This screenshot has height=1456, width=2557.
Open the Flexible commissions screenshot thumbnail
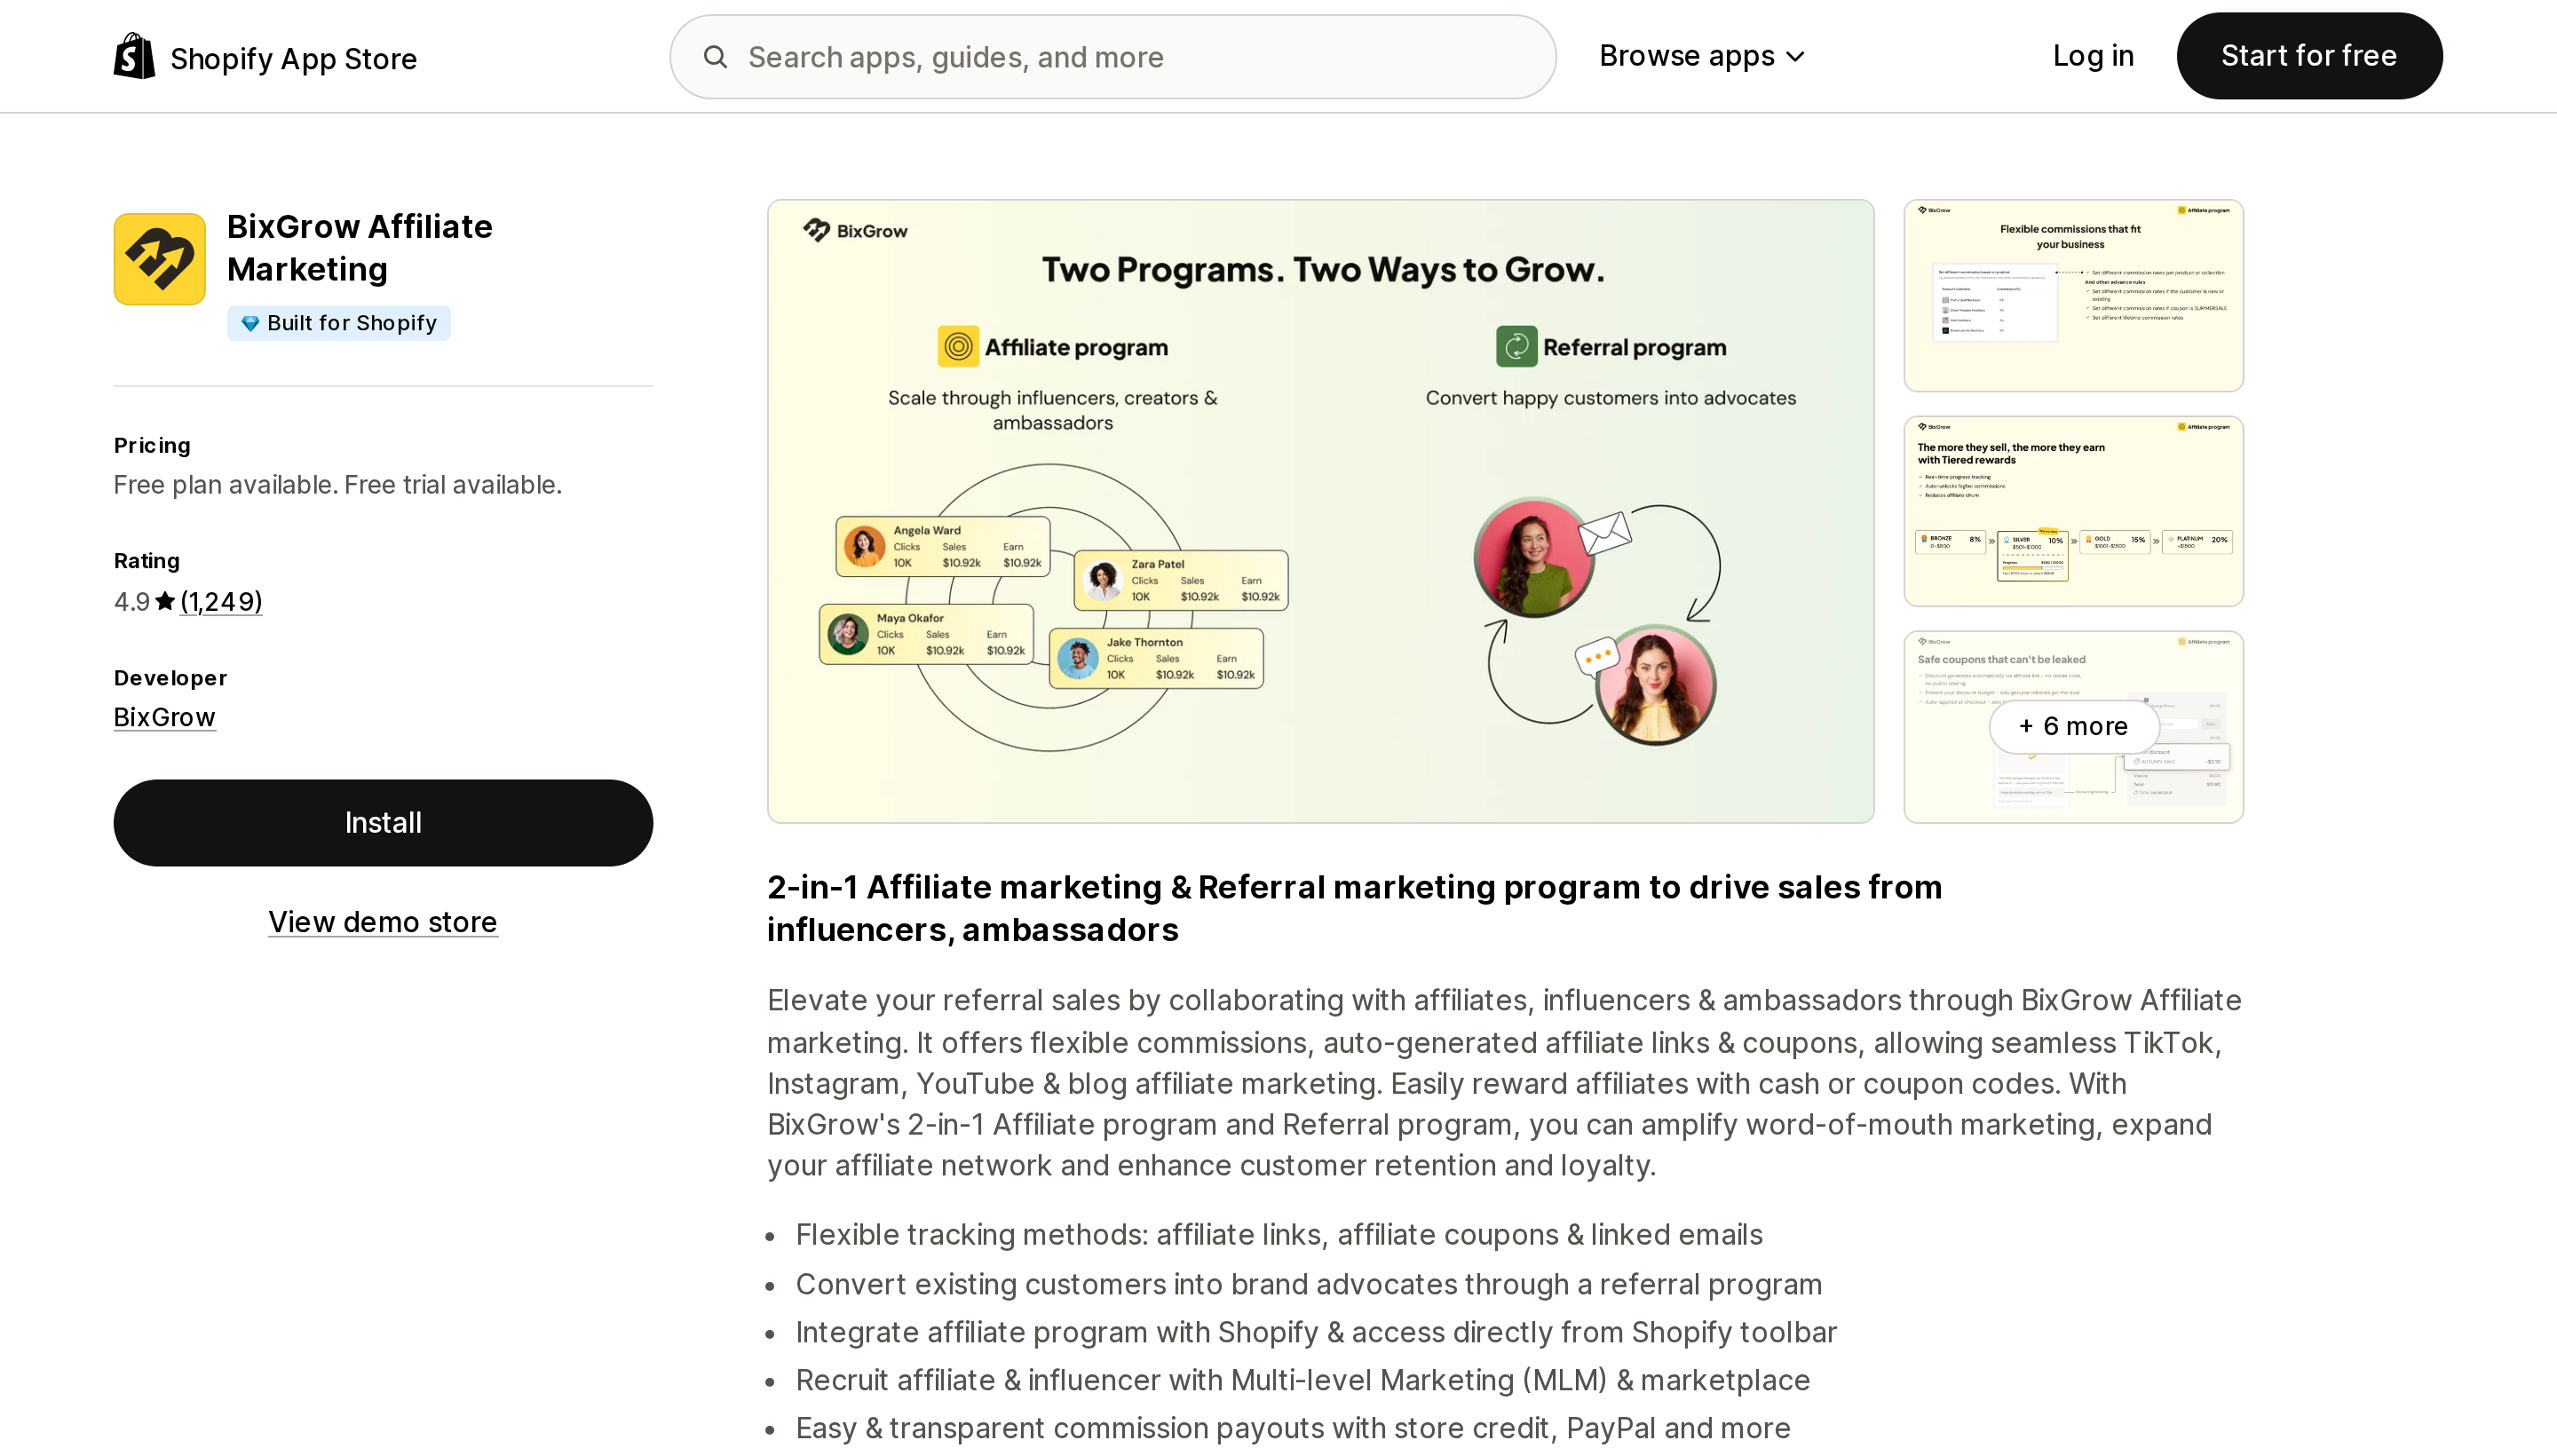(2073, 295)
